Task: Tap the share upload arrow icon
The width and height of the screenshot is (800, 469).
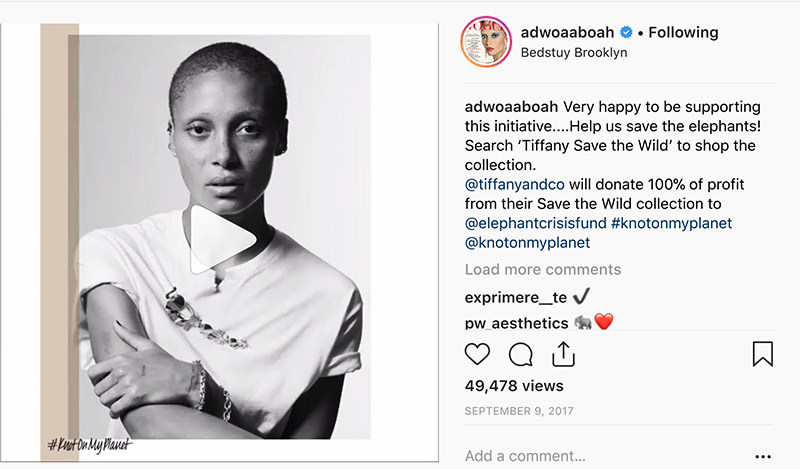Action: click(x=563, y=354)
